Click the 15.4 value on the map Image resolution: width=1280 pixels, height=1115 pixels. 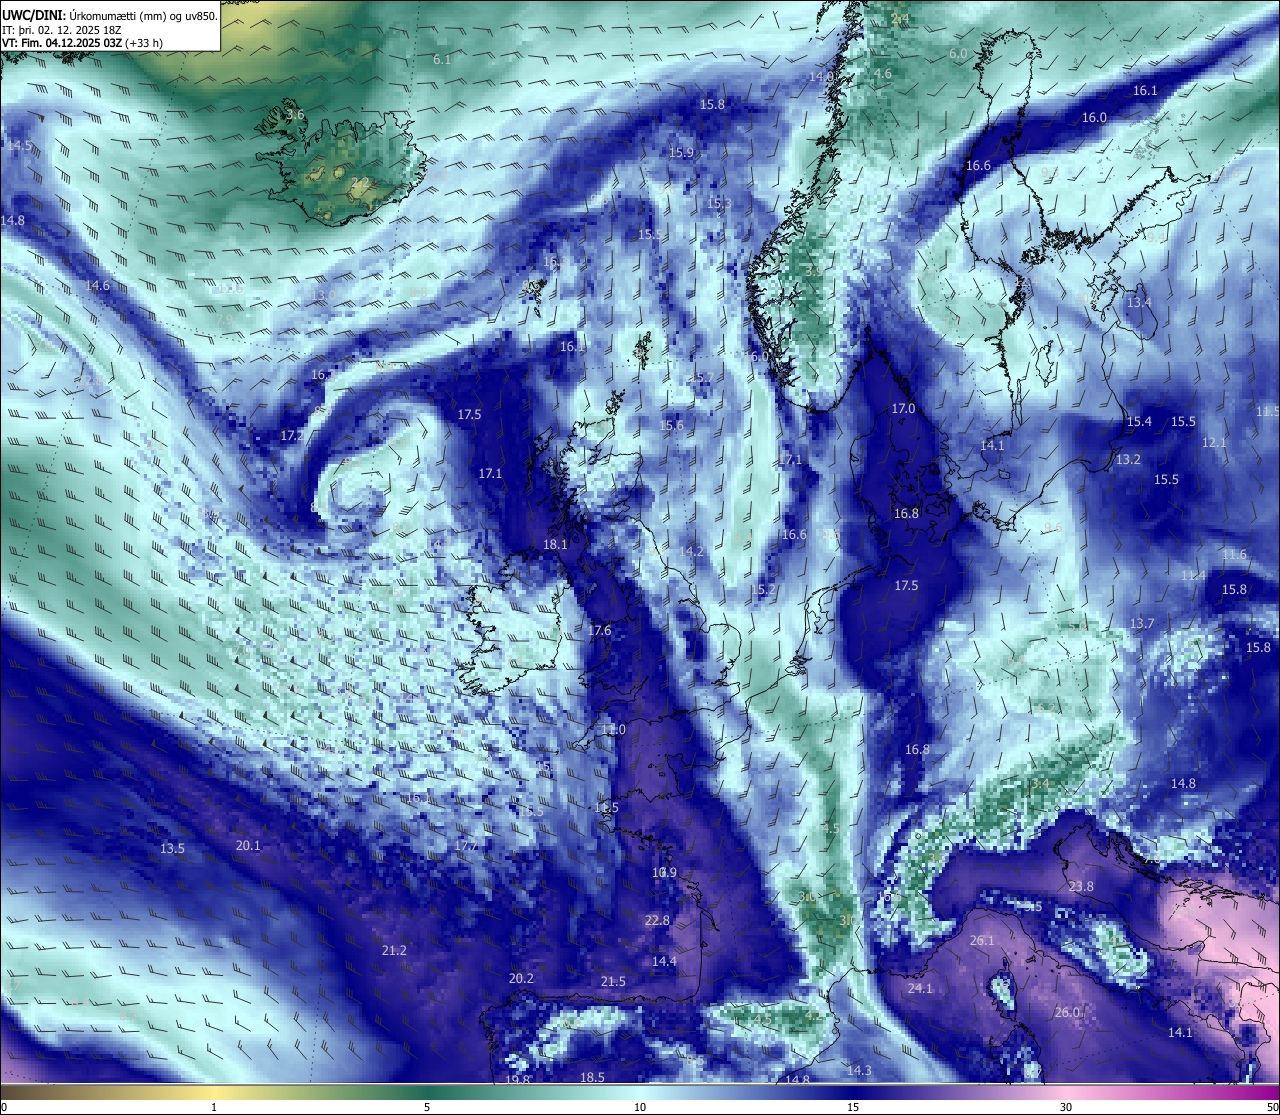point(1139,422)
